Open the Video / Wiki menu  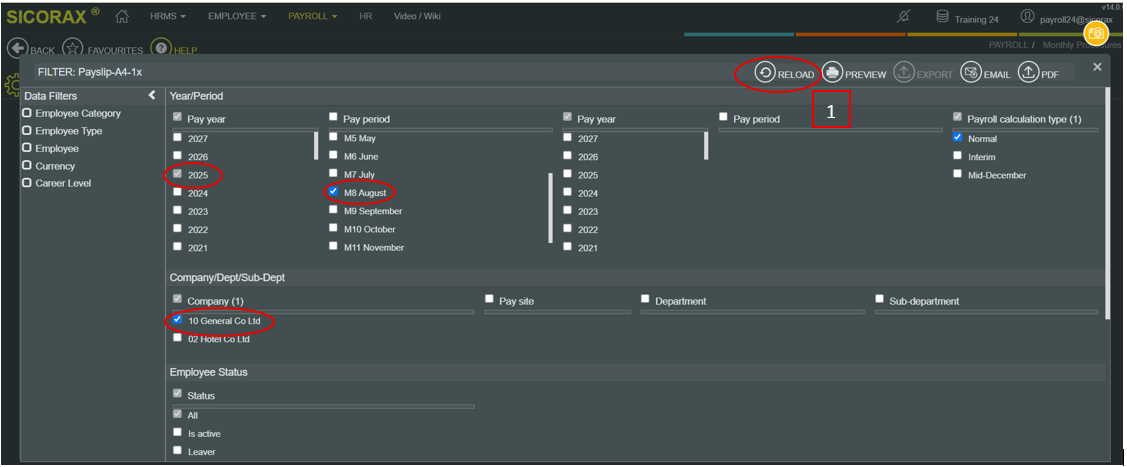[x=418, y=16]
